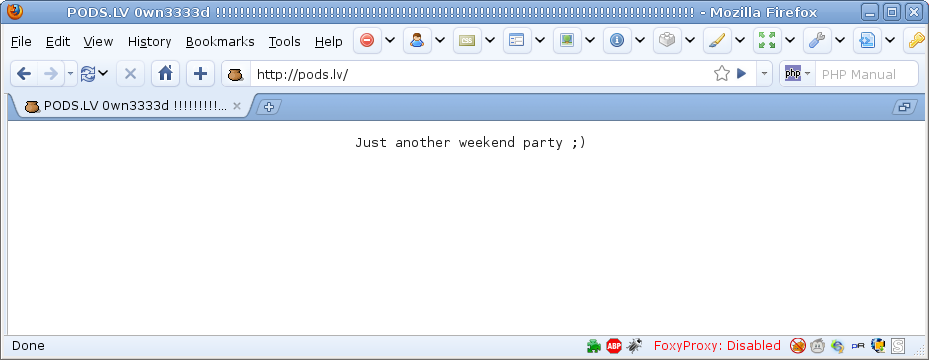Open the Adblock Plus ABP status icon
Viewport: 929px width, 360px height.
point(614,345)
